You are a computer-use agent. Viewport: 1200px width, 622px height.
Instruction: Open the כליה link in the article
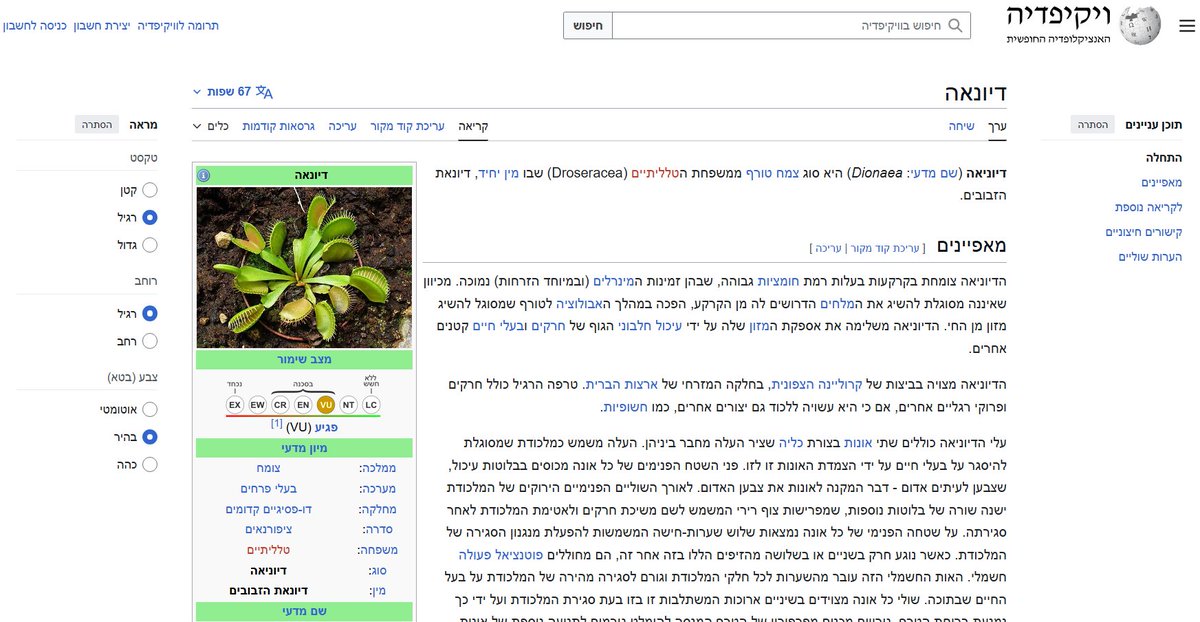[x=789, y=444]
